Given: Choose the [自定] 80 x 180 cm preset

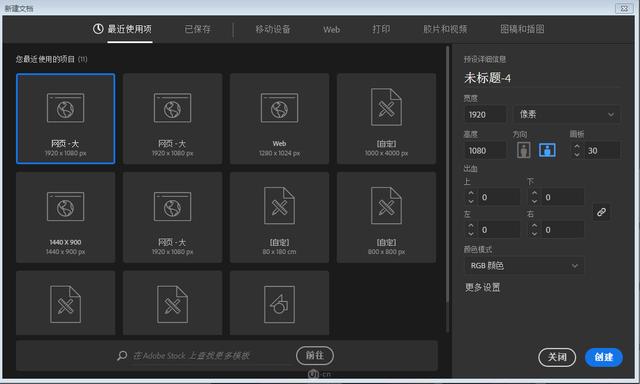Looking at the screenshot, I should 279,217.
